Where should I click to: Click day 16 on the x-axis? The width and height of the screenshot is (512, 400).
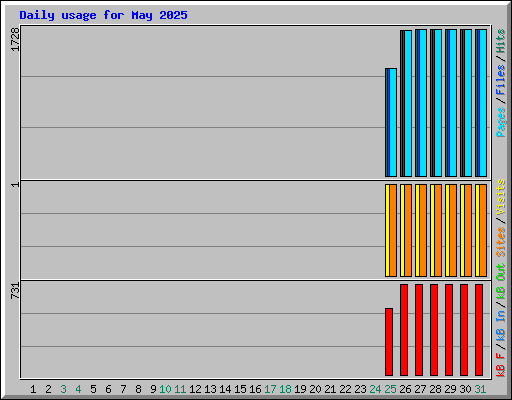click(x=255, y=389)
